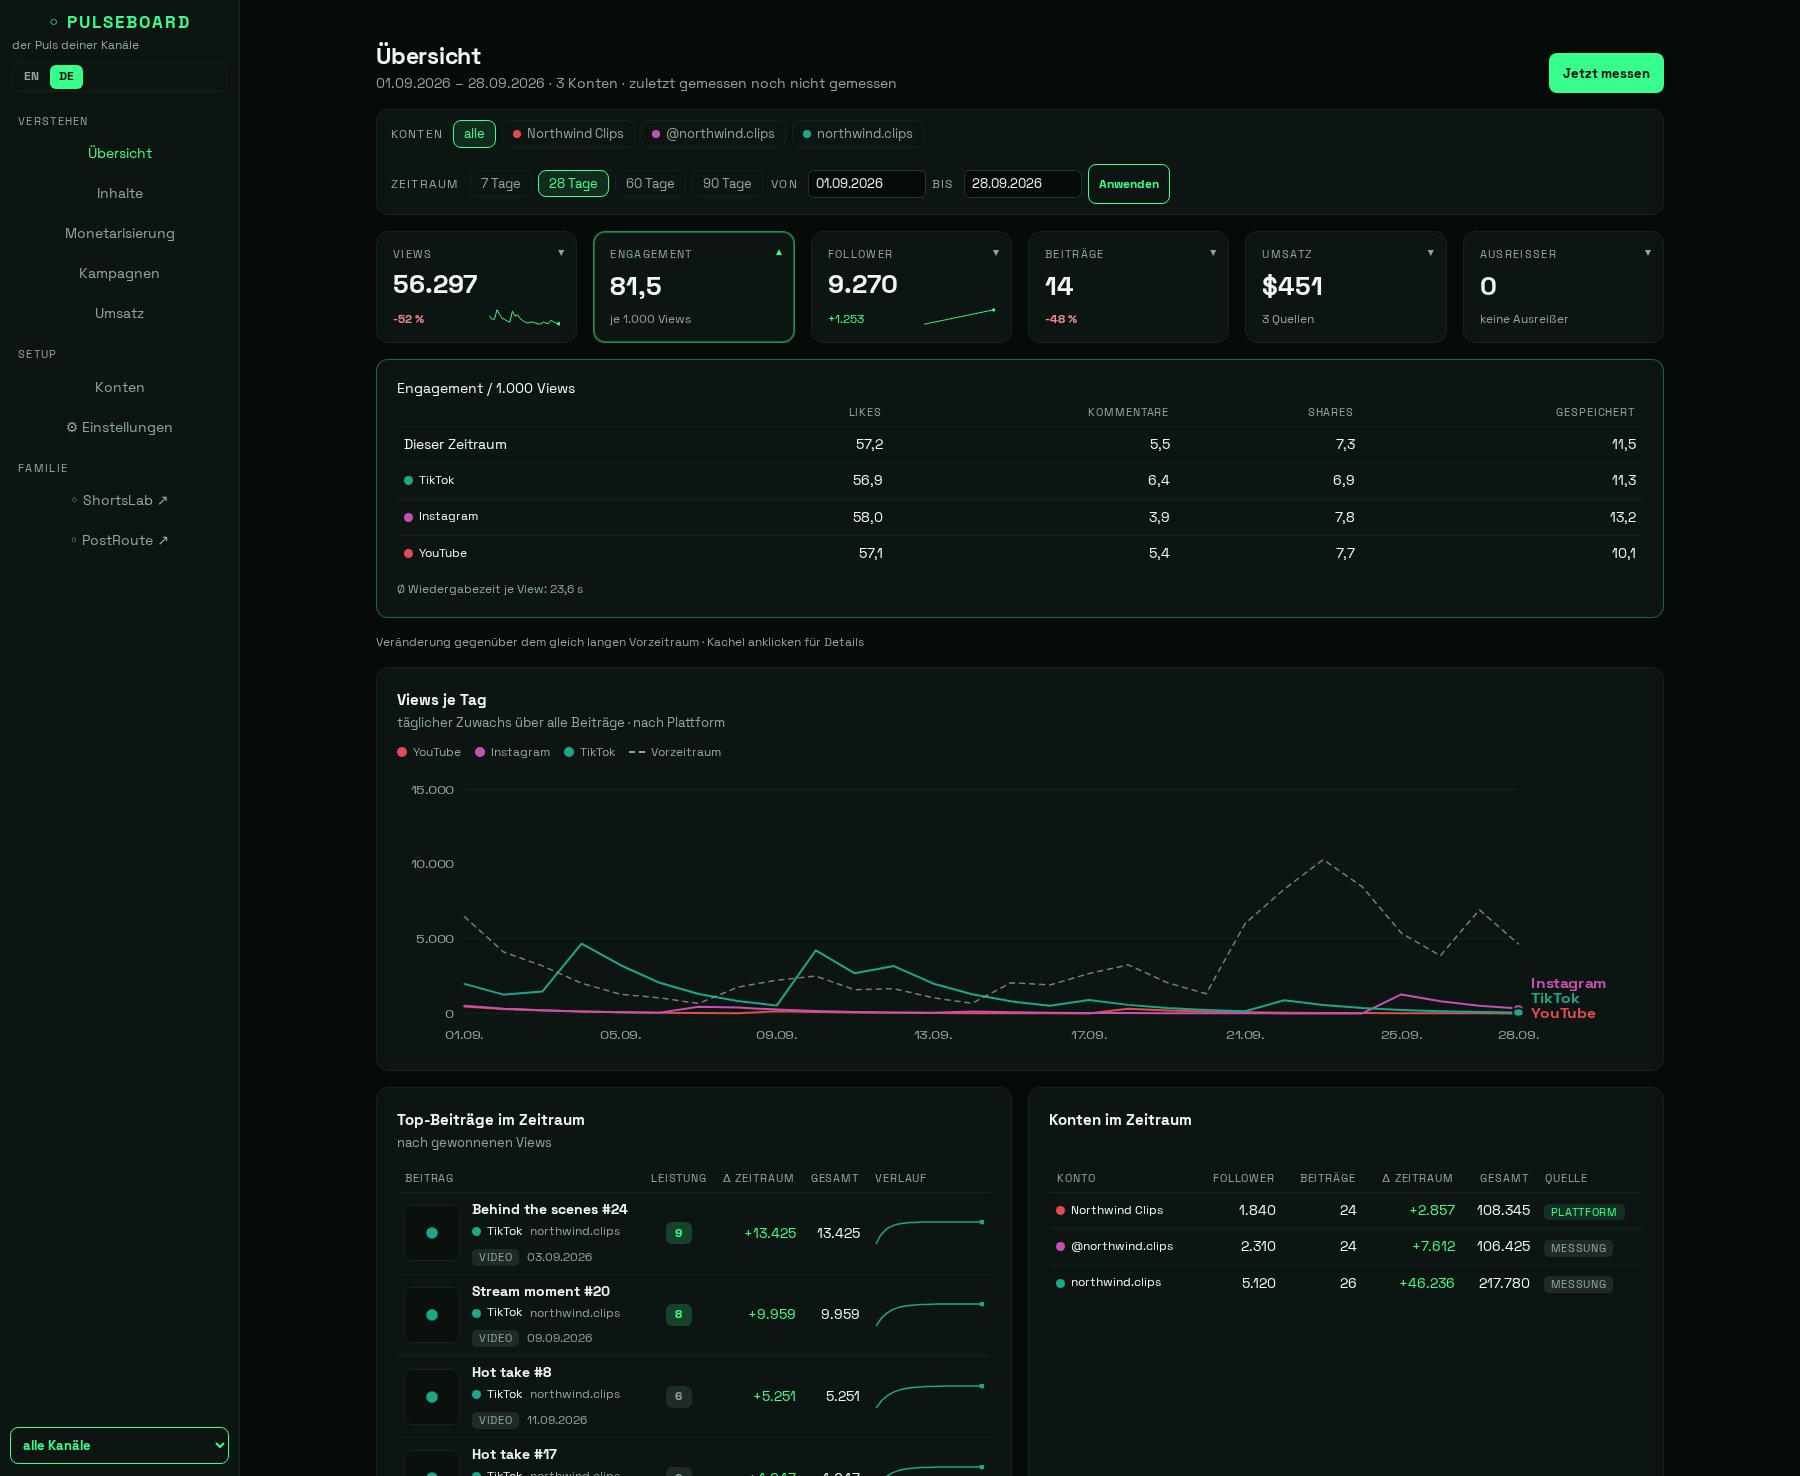Viewport: 1800px width, 1476px height.
Task: Sort accounts table by Follower column
Action: tap(1243, 1178)
